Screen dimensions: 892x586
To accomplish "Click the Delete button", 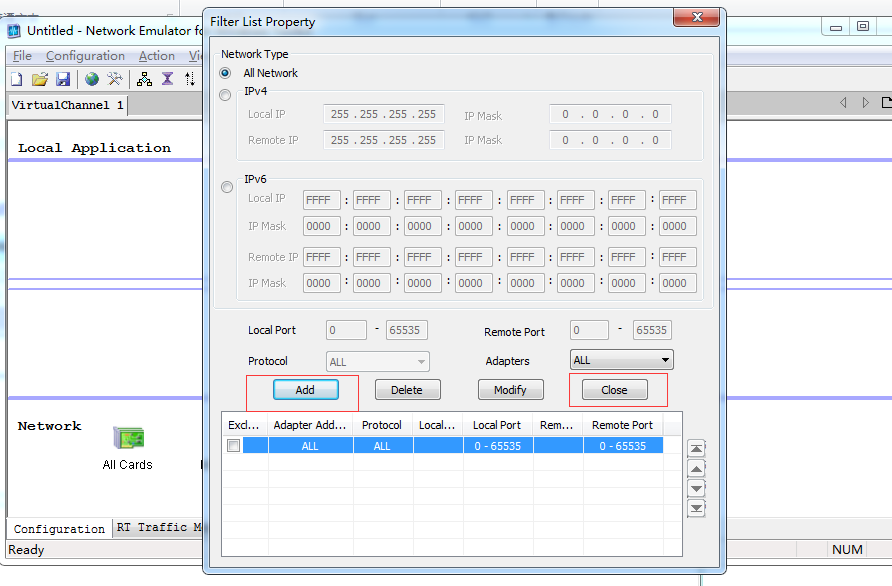I will pos(407,390).
